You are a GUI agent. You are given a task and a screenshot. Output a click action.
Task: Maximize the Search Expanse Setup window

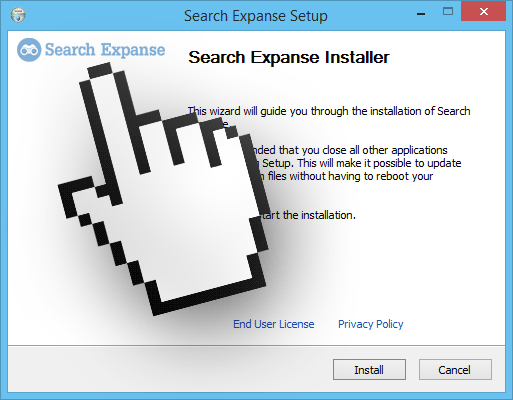point(448,12)
